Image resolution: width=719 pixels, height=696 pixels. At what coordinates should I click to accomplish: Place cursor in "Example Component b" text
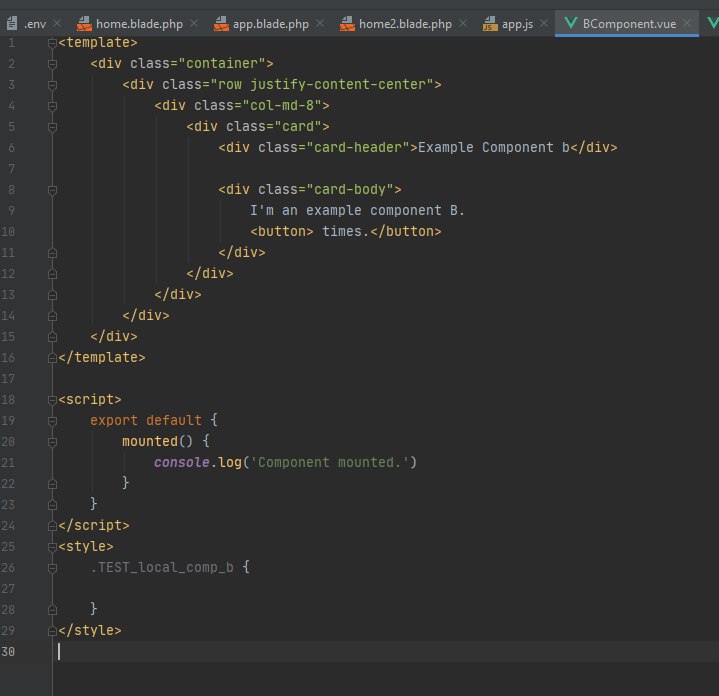tap(494, 148)
